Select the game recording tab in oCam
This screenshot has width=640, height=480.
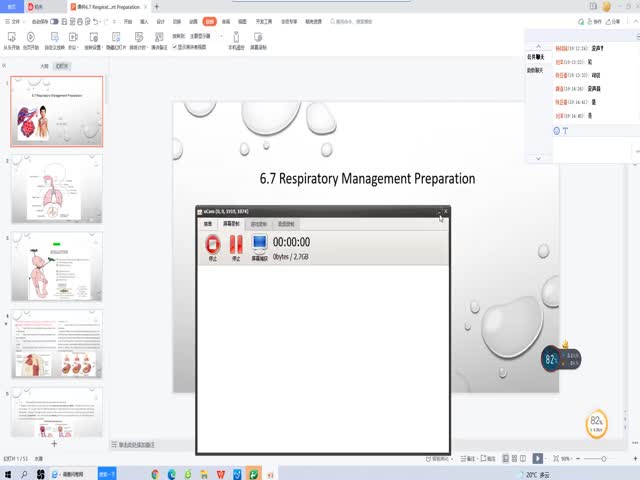258,224
